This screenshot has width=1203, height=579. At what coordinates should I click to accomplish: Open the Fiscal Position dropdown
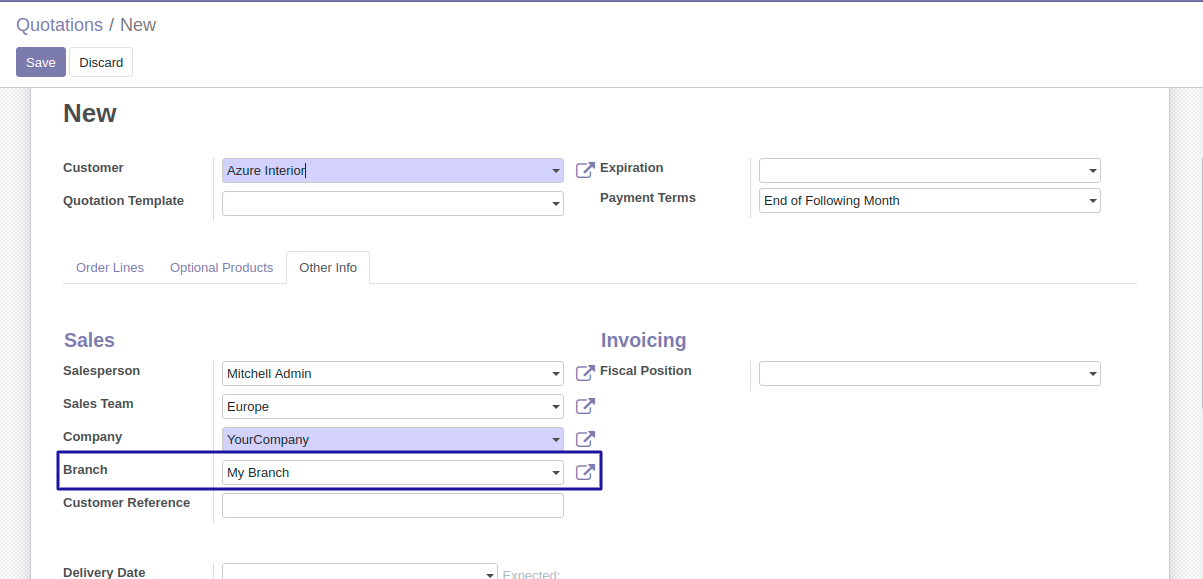point(1092,374)
